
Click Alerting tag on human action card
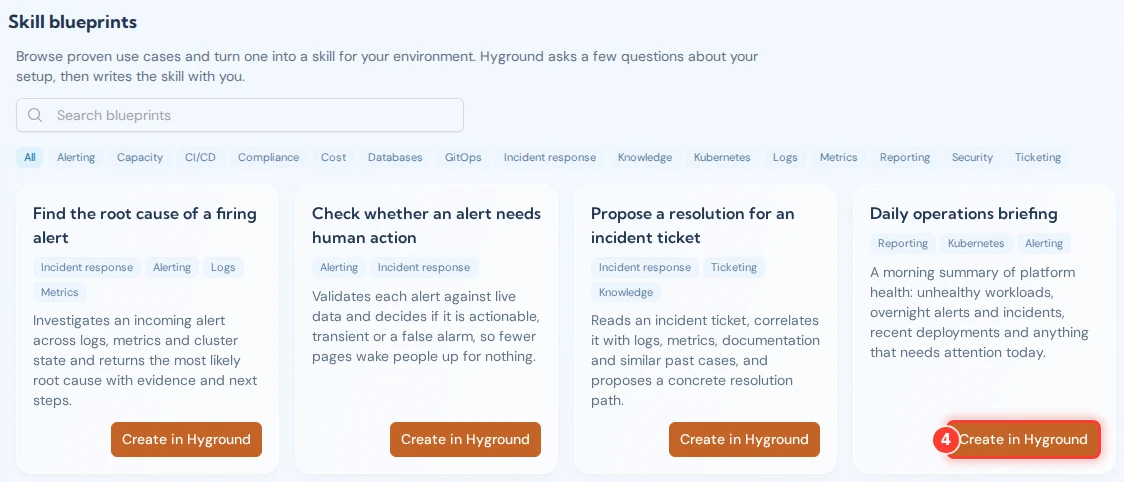(x=338, y=268)
